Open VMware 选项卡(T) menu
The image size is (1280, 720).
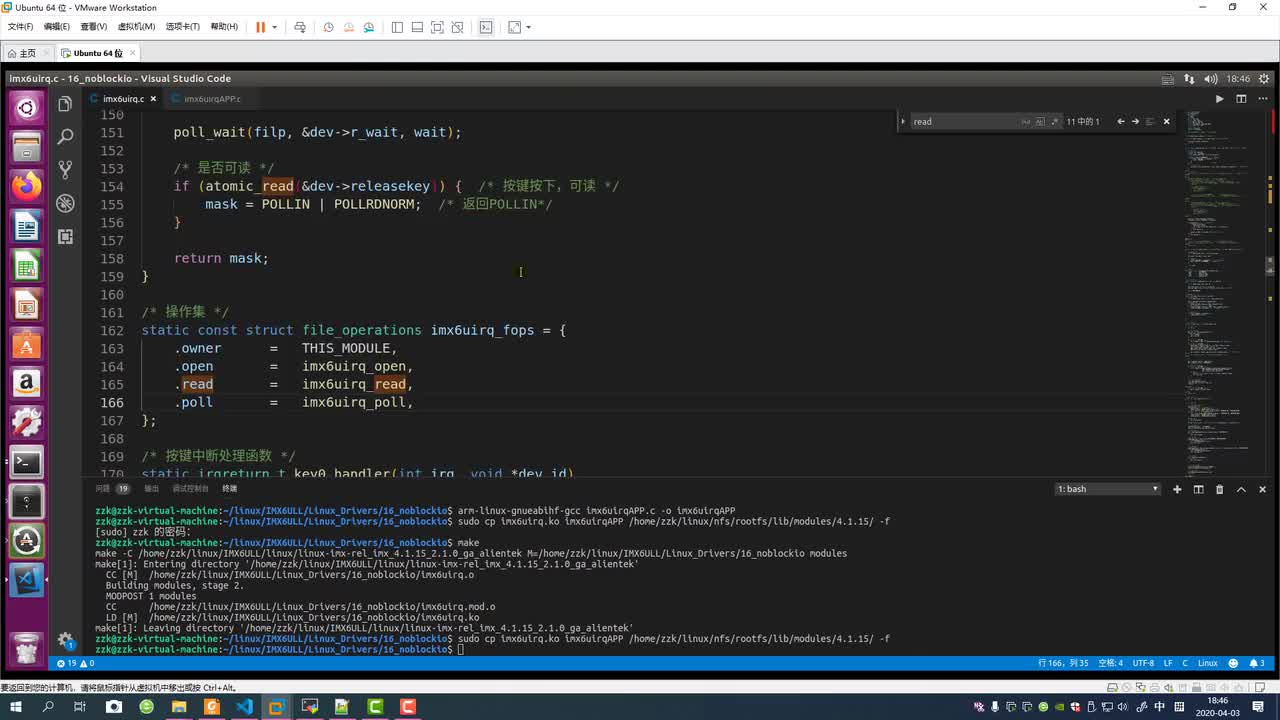pyautogui.click(x=182, y=27)
